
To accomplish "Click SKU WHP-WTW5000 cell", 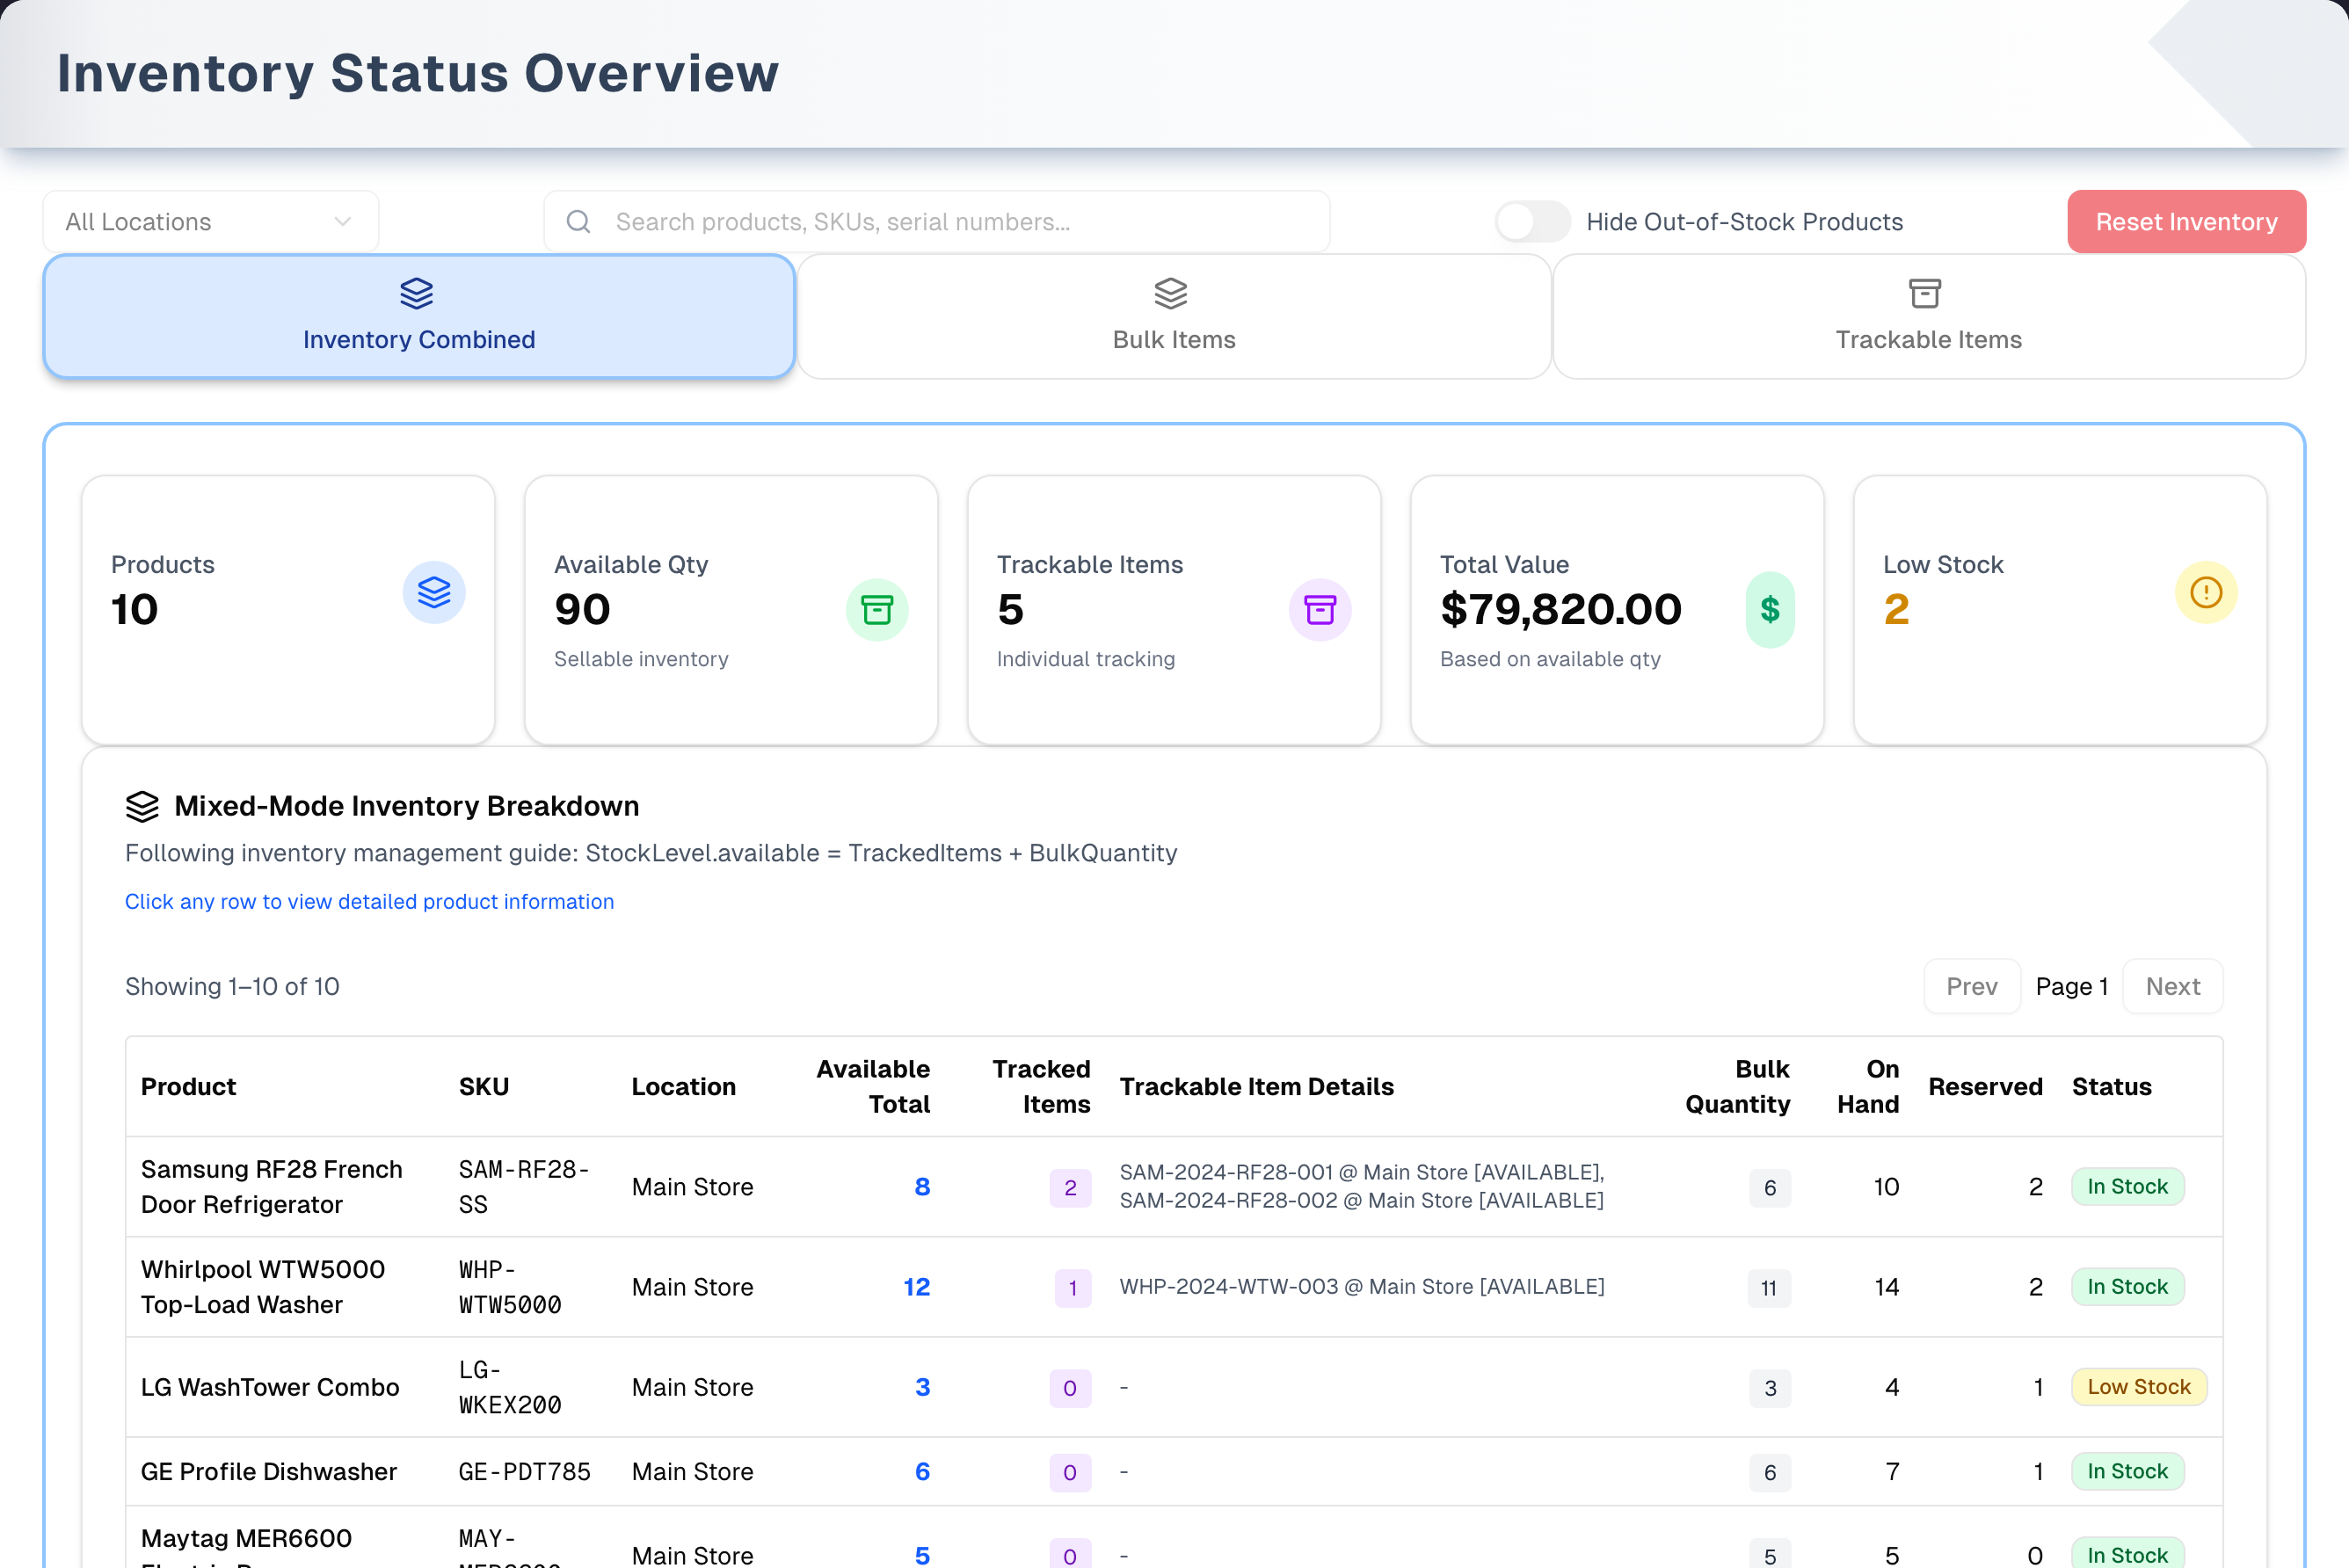I will point(510,1287).
